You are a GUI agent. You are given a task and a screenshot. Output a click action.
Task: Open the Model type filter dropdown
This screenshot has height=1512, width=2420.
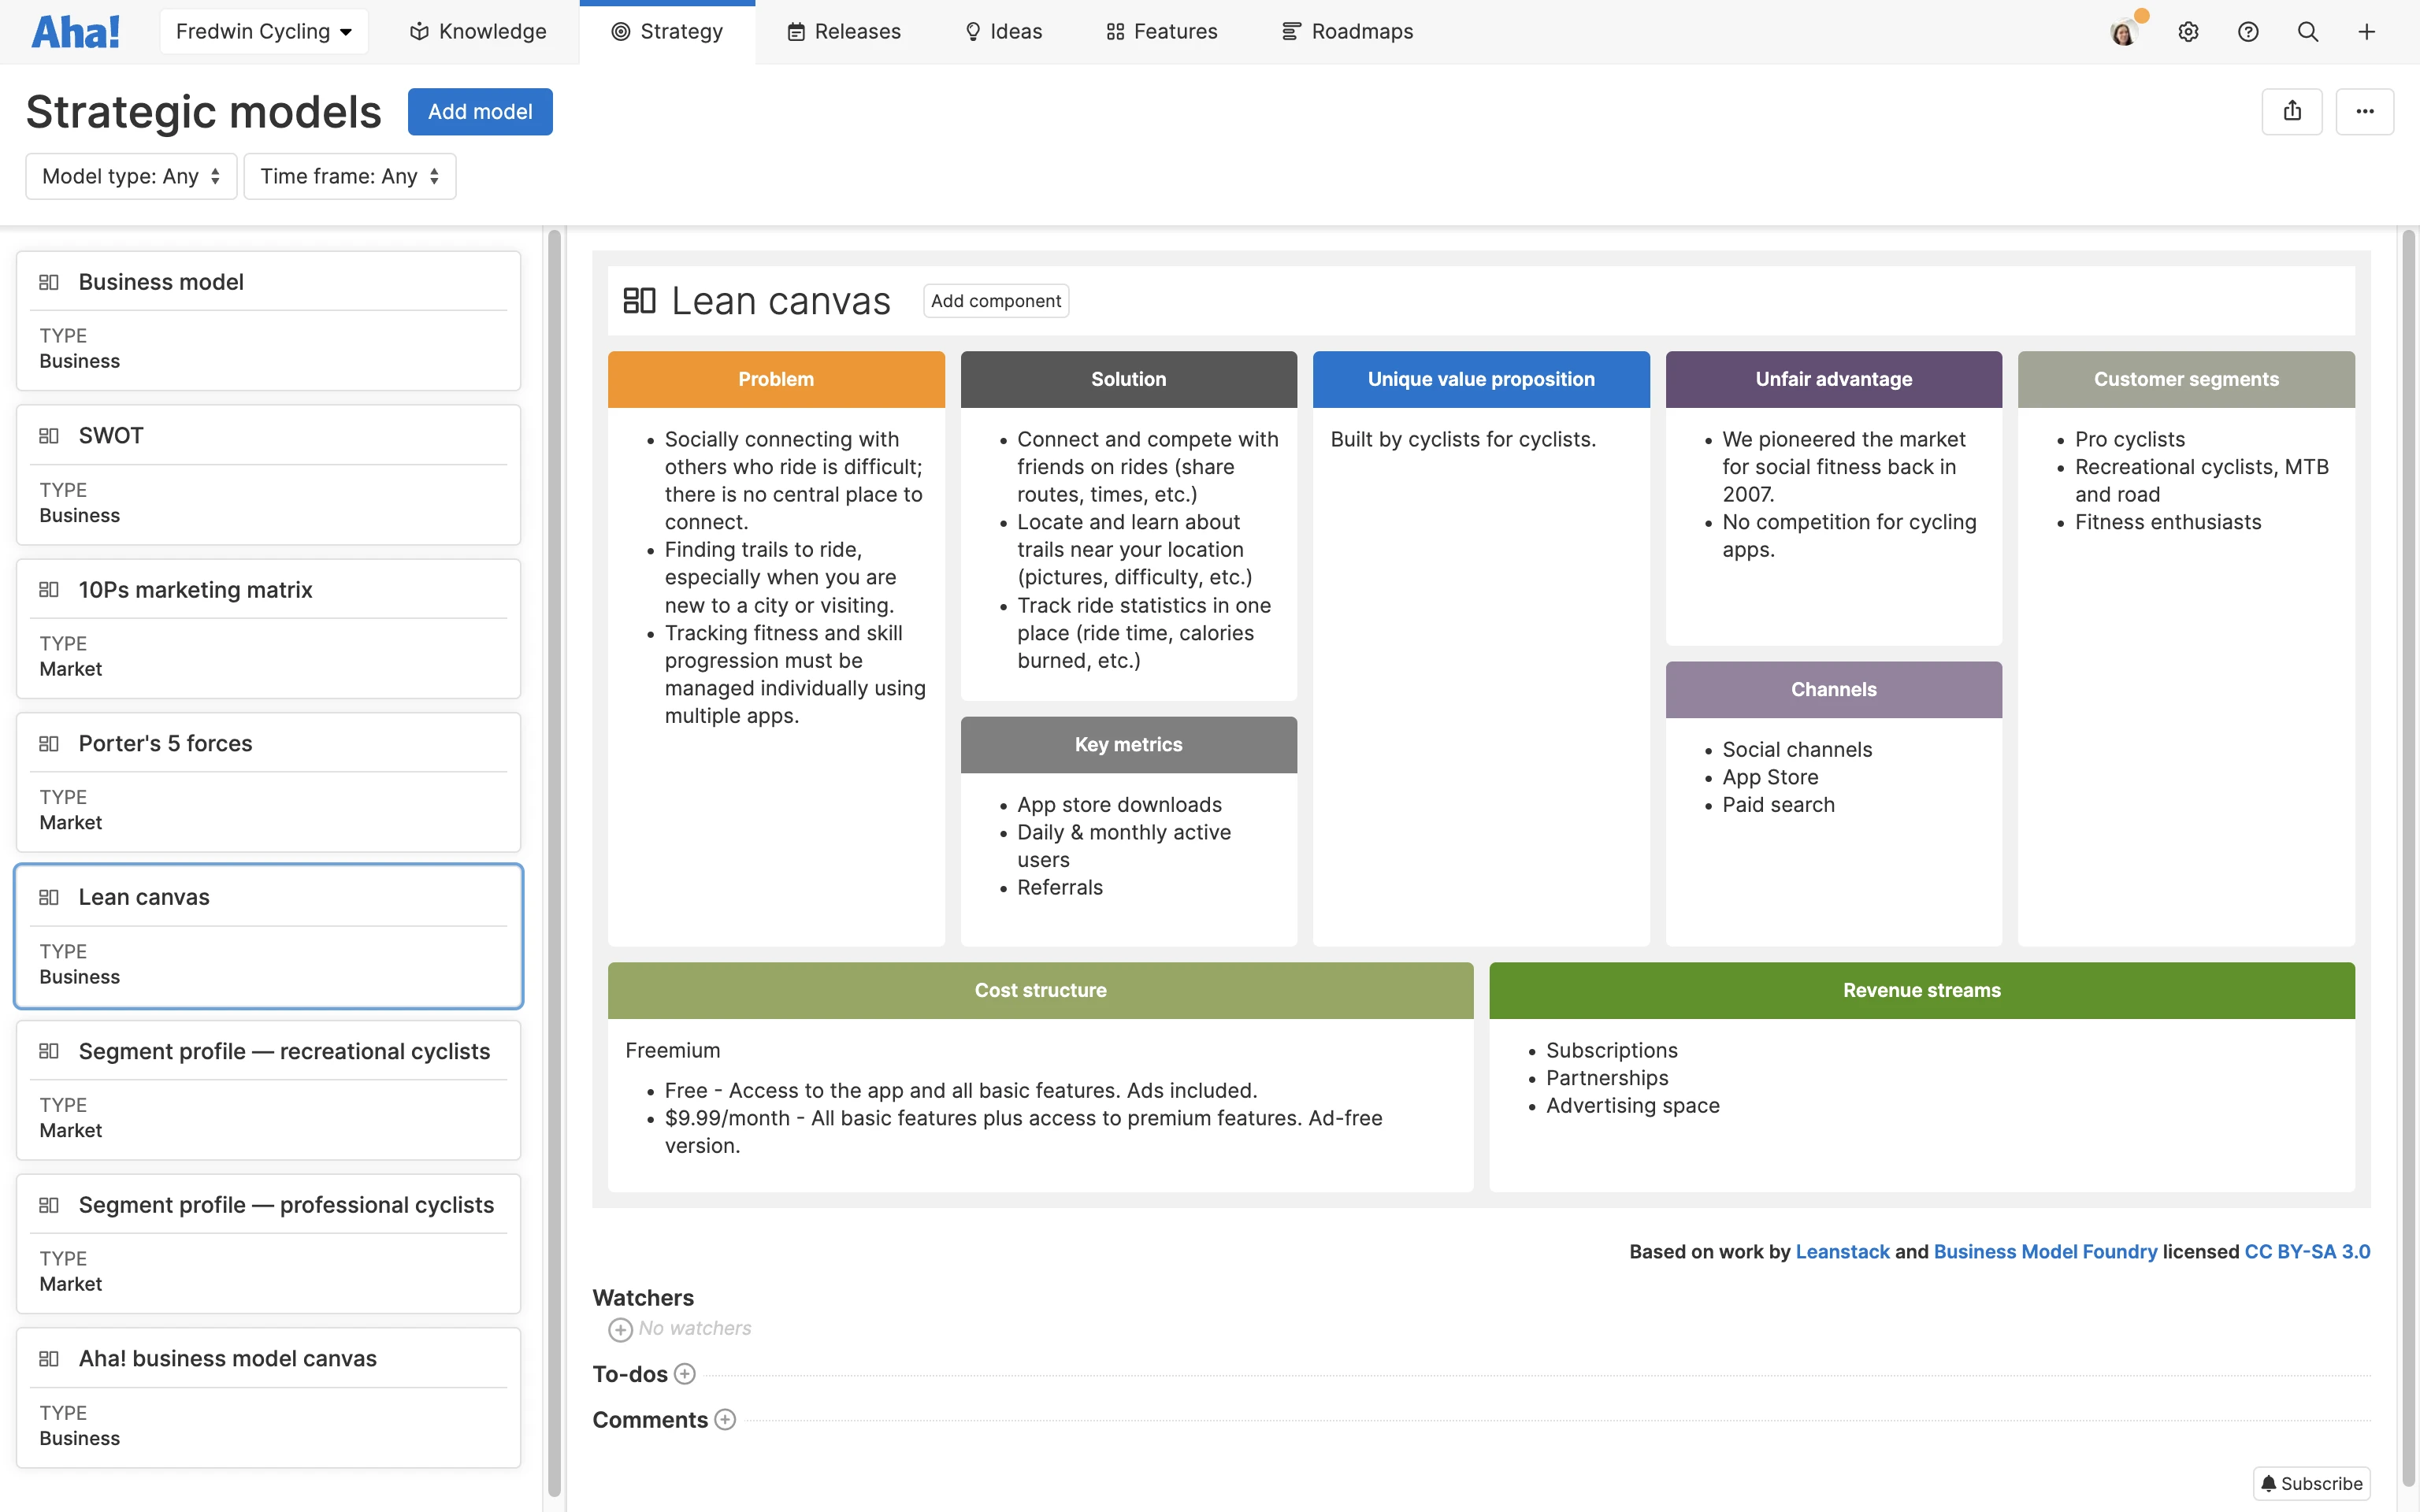pos(131,177)
